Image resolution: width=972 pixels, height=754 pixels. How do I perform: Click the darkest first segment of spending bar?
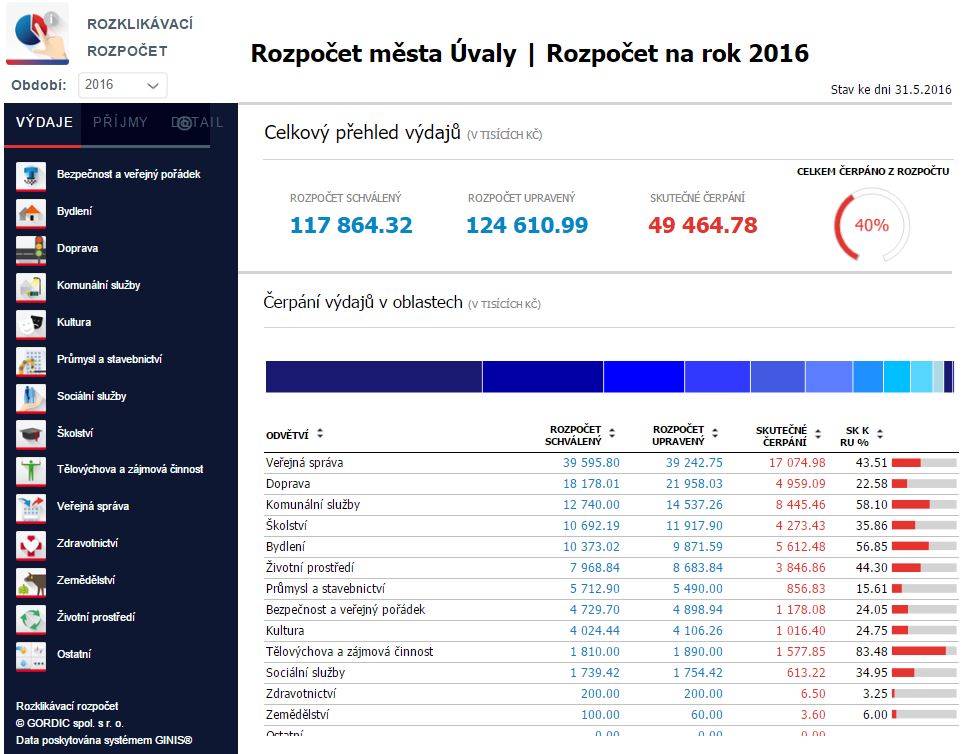point(373,377)
